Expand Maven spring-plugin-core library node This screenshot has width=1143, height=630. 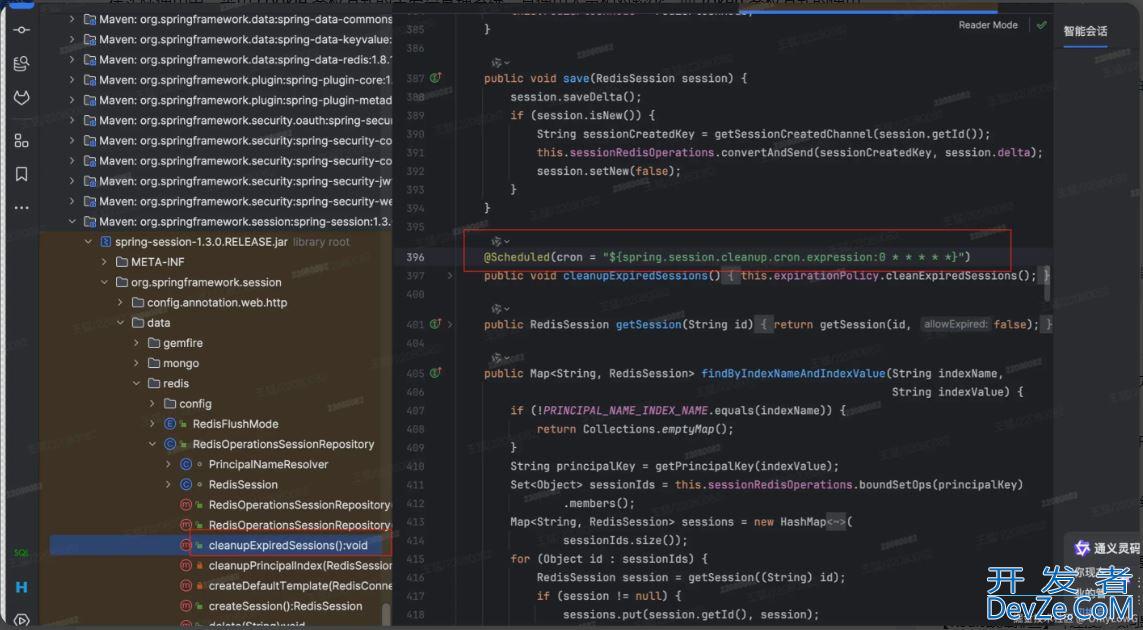72,79
